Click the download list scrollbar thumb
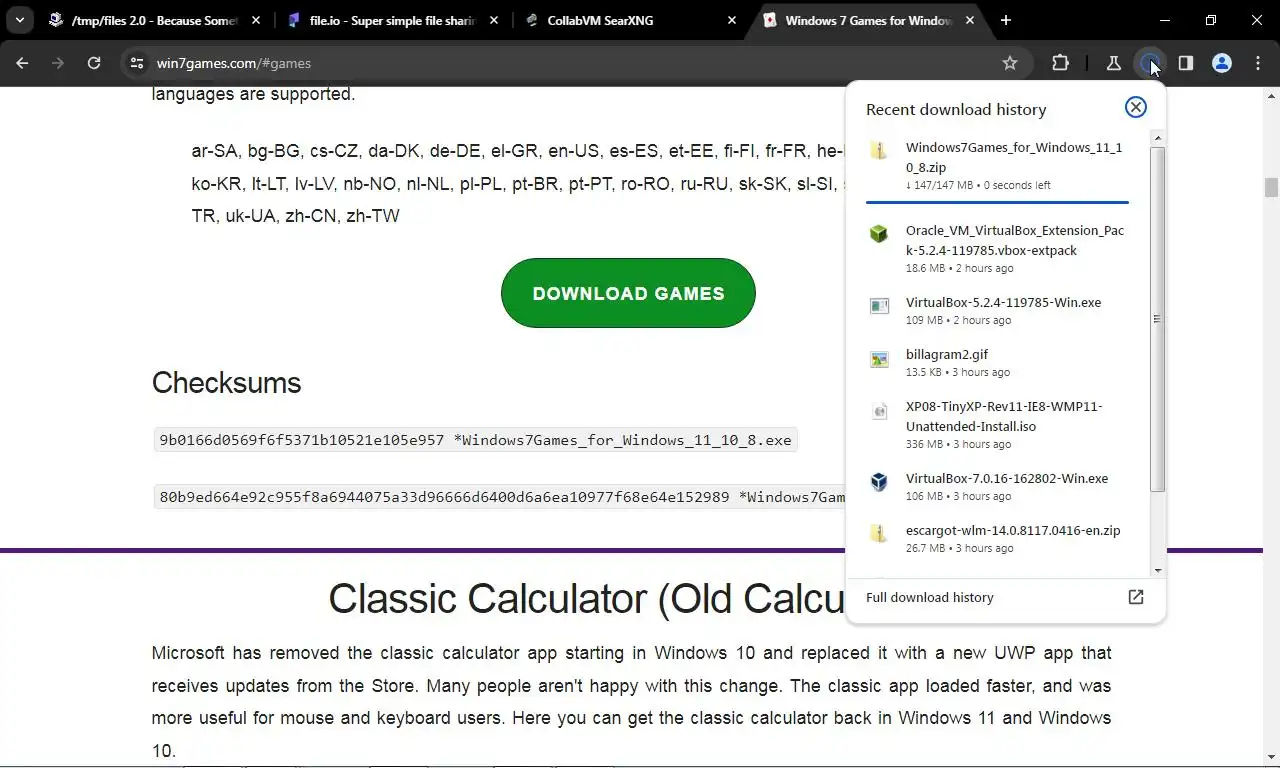Screen dimensions: 1280x768 click(1157, 319)
